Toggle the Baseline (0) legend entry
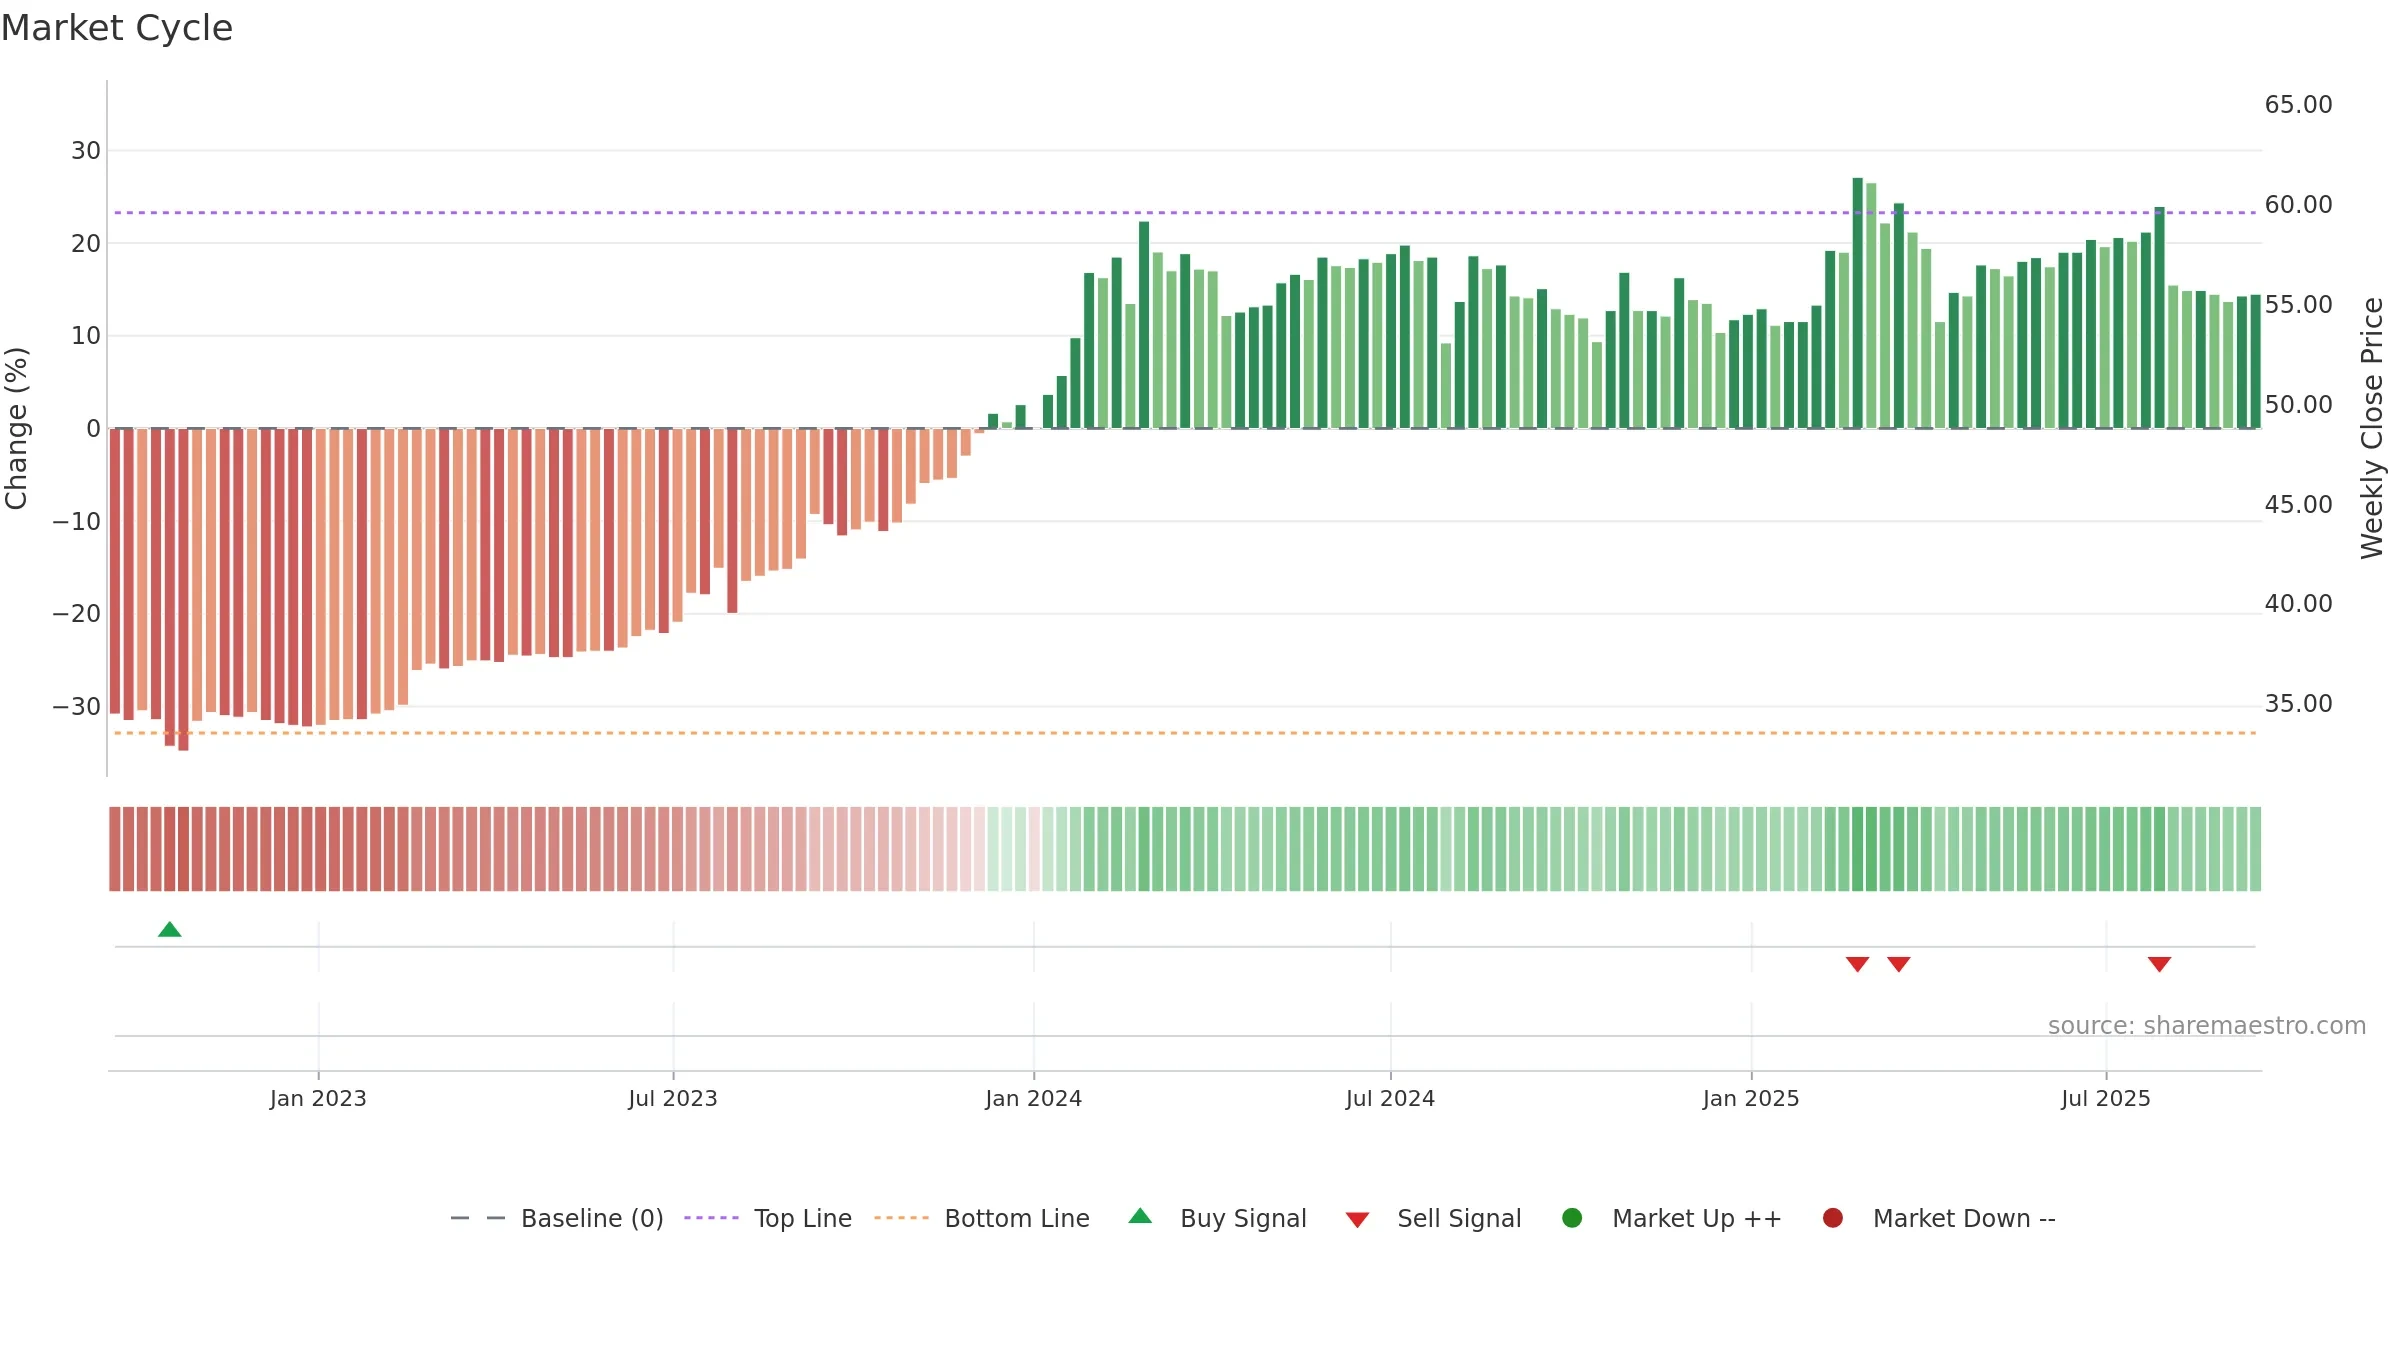The image size is (2400, 1350). click(x=557, y=1218)
